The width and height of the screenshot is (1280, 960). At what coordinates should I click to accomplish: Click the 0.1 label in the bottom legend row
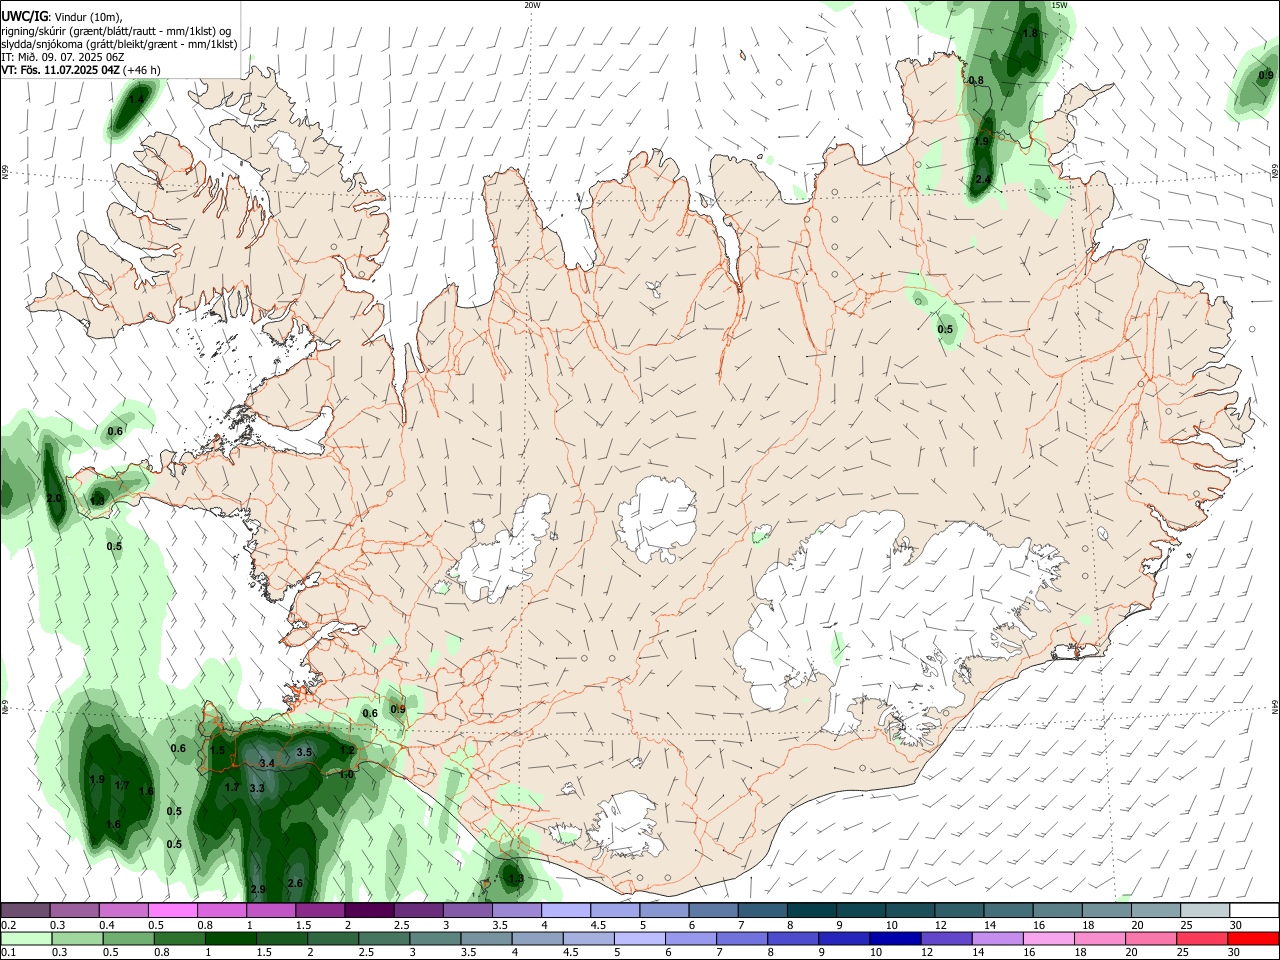[8, 953]
